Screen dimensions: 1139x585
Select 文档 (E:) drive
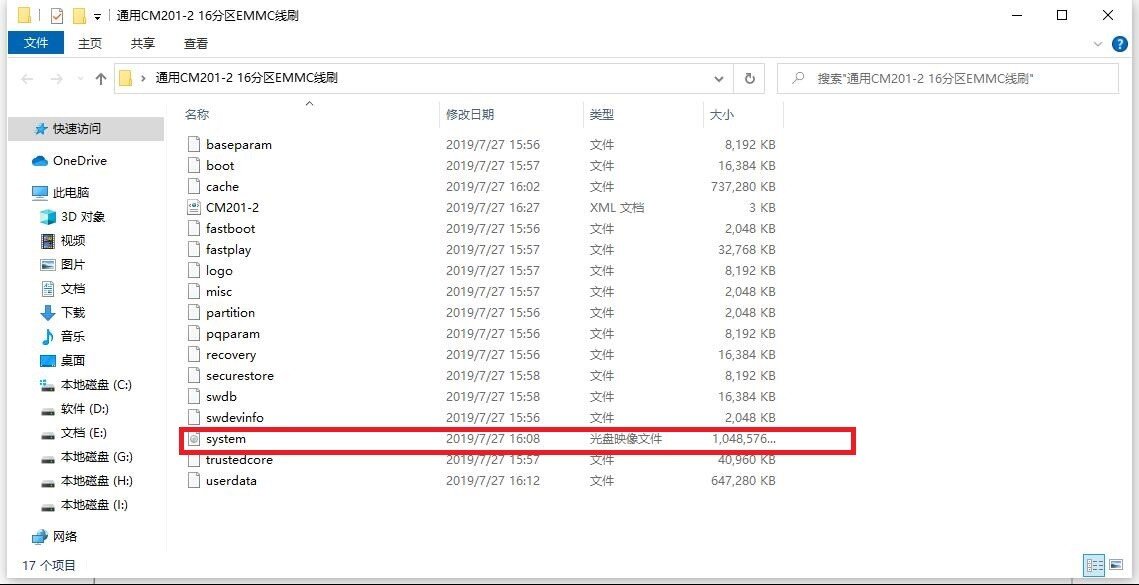(x=84, y=432)
